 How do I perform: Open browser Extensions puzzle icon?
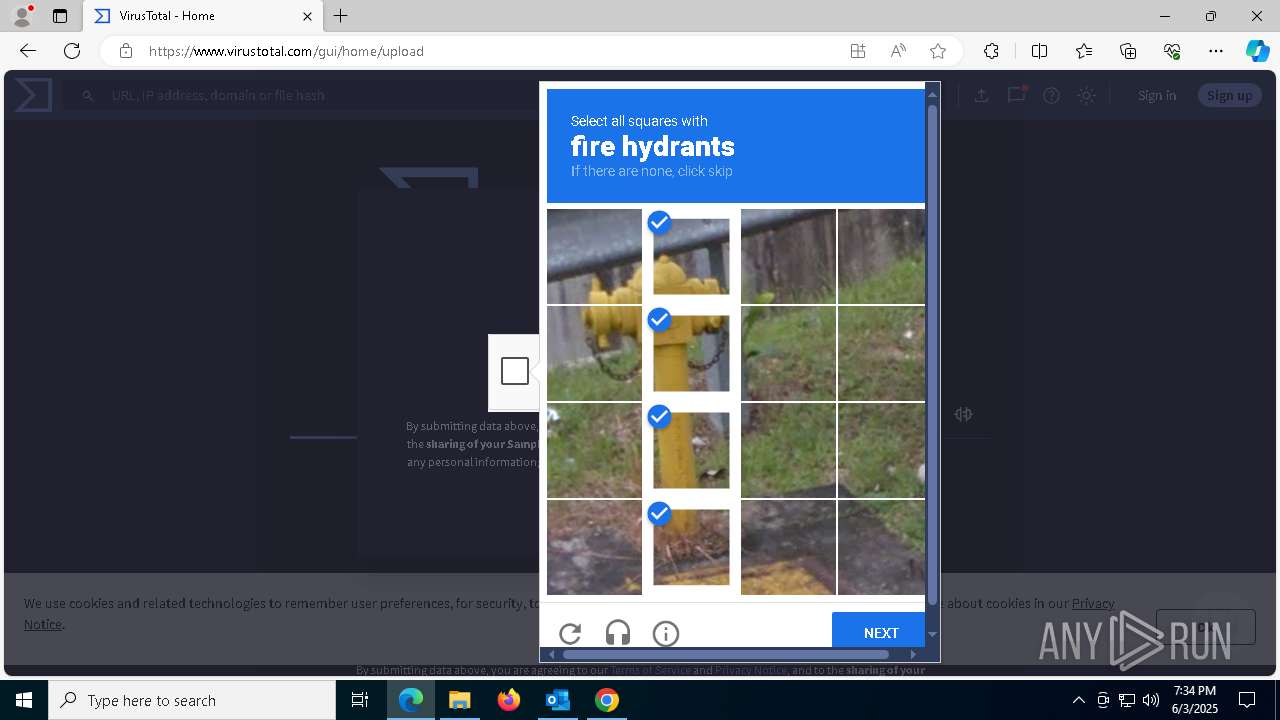[991, 51]
